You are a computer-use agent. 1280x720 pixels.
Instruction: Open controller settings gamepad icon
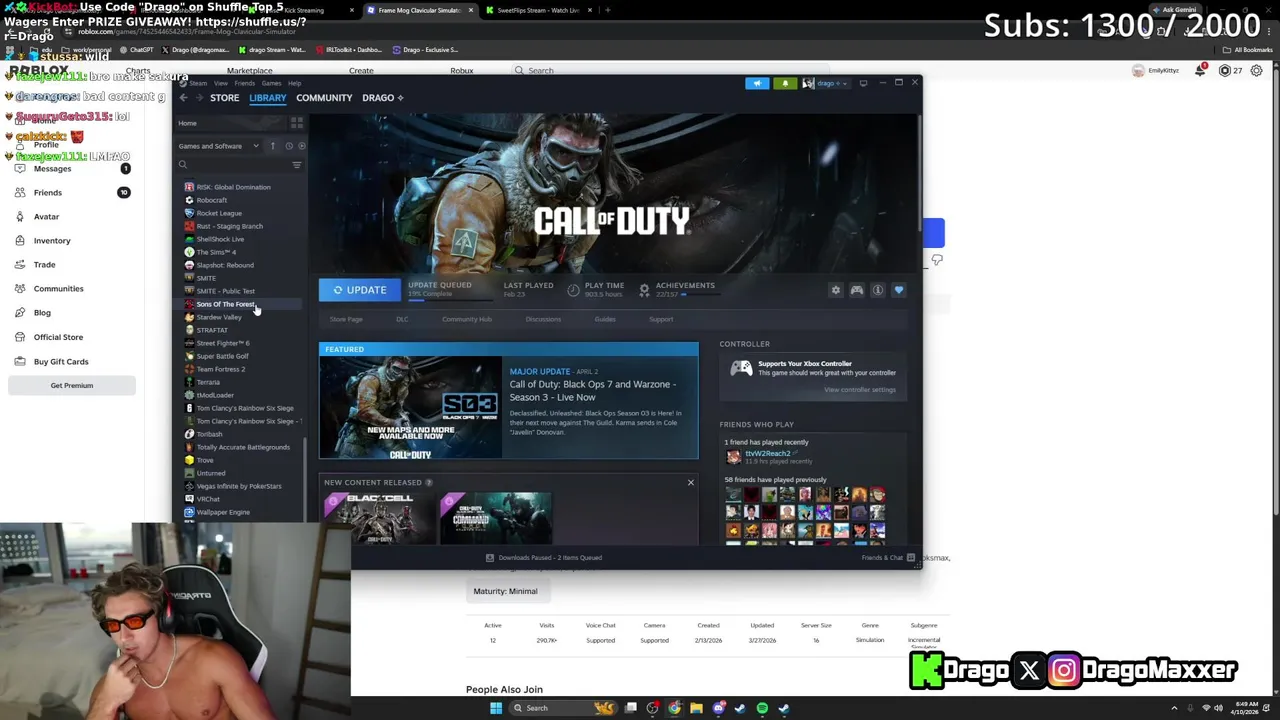pos(857,290)
